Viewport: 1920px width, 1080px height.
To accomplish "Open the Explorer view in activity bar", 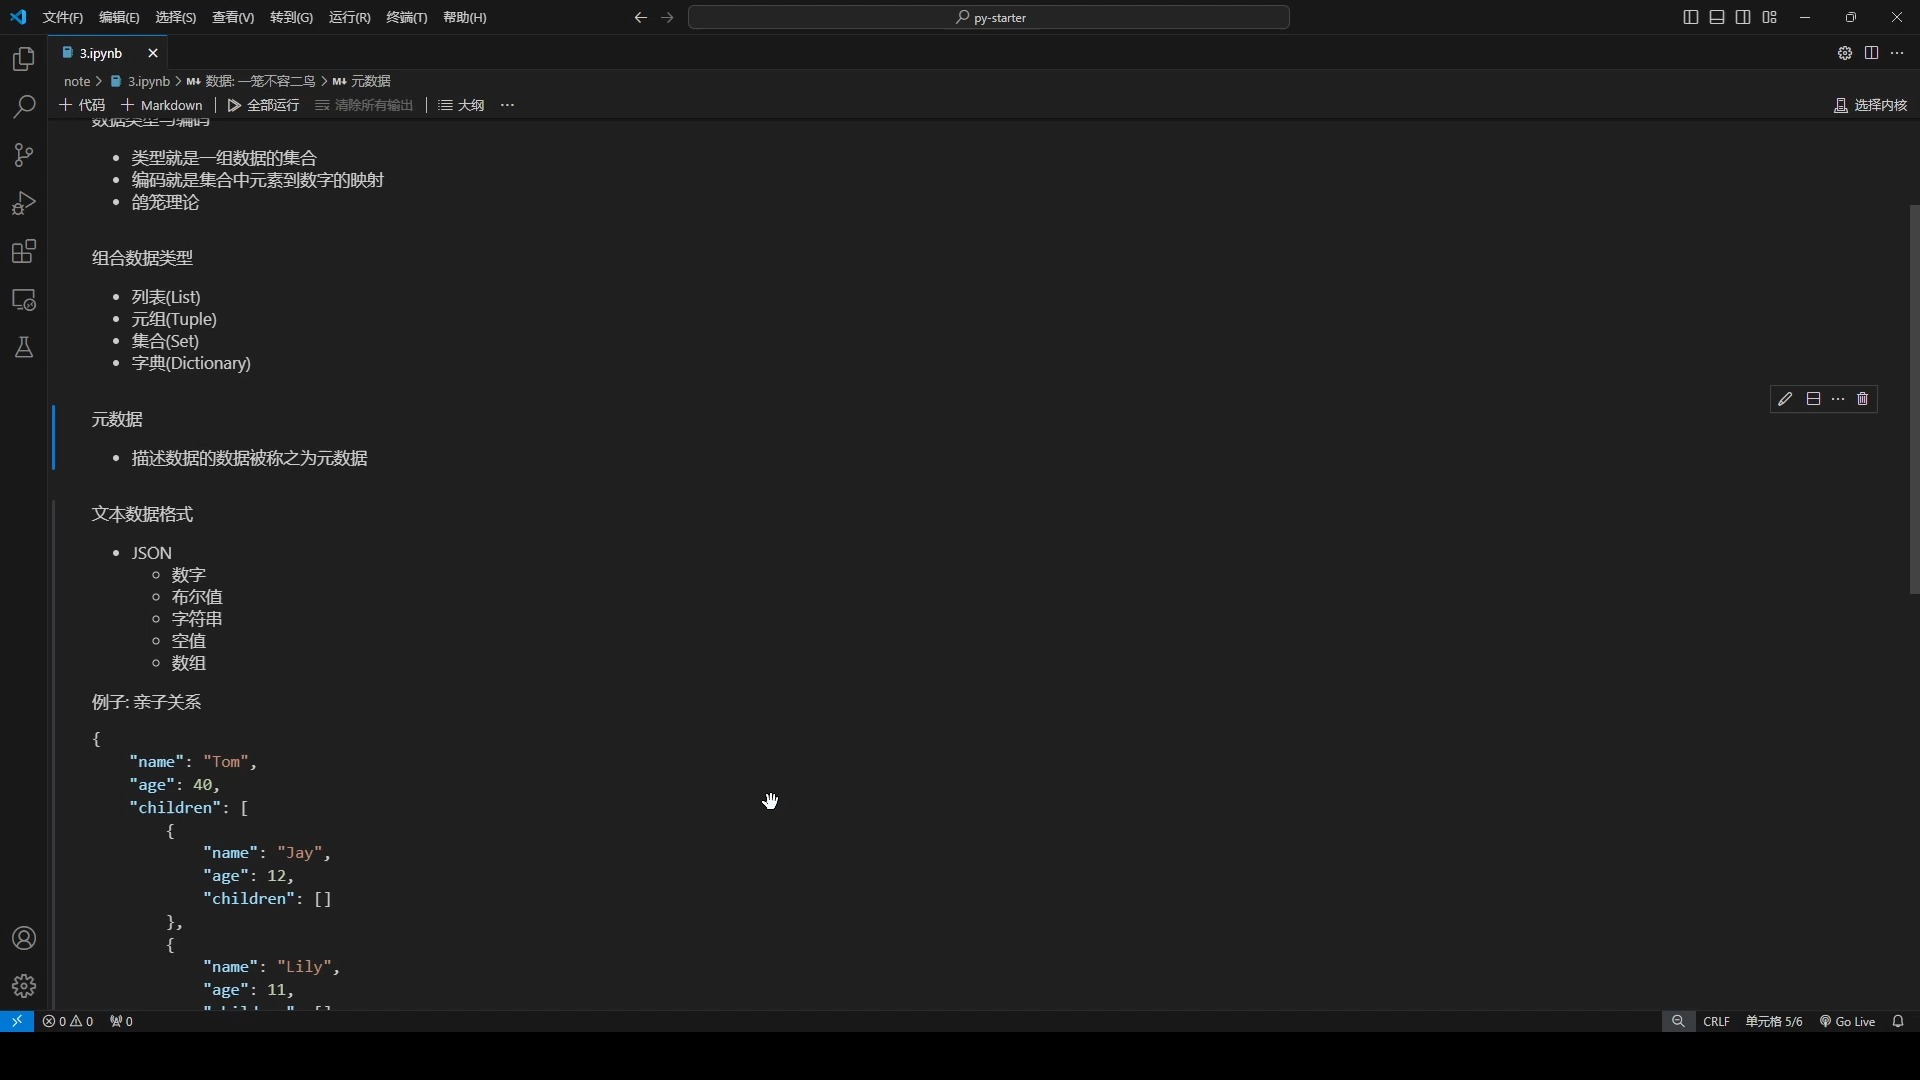I will click(24, 59).
